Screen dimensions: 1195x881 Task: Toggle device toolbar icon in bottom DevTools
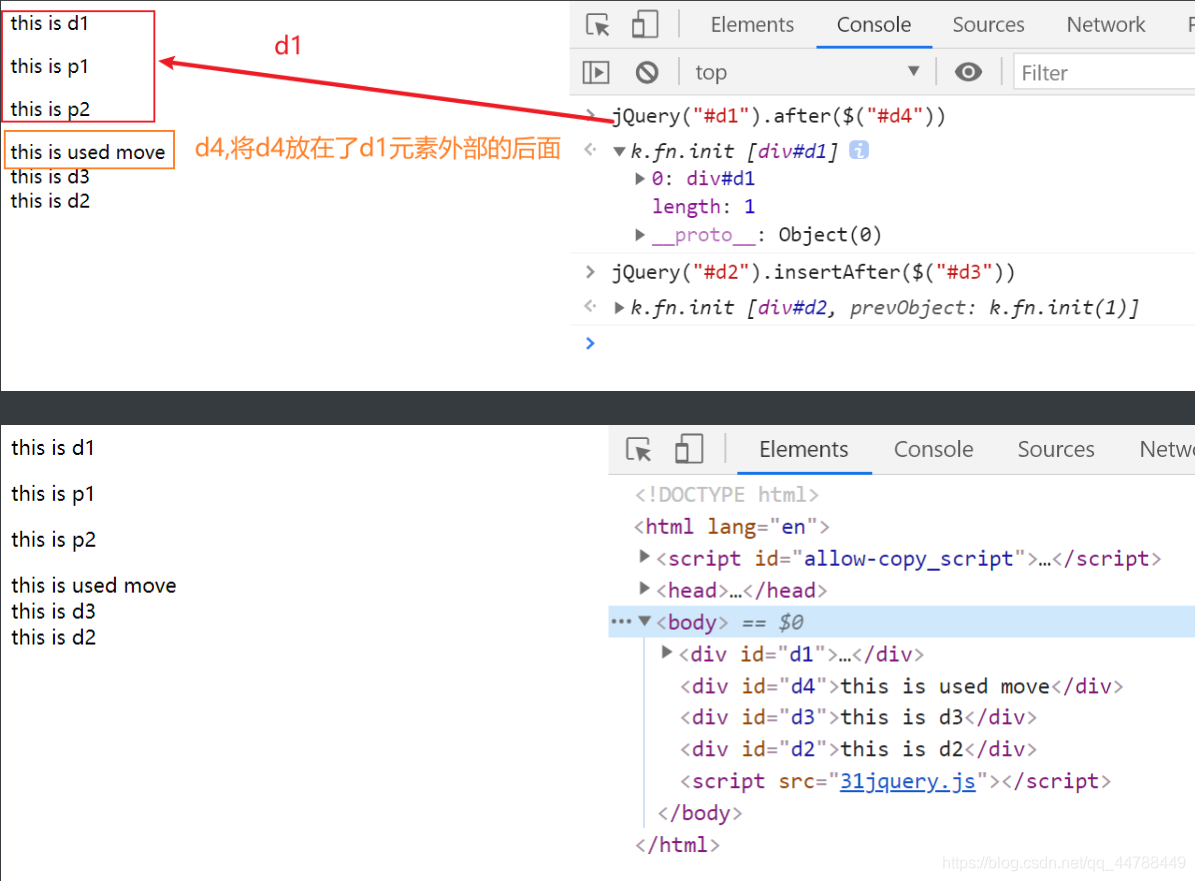[689, 449]
